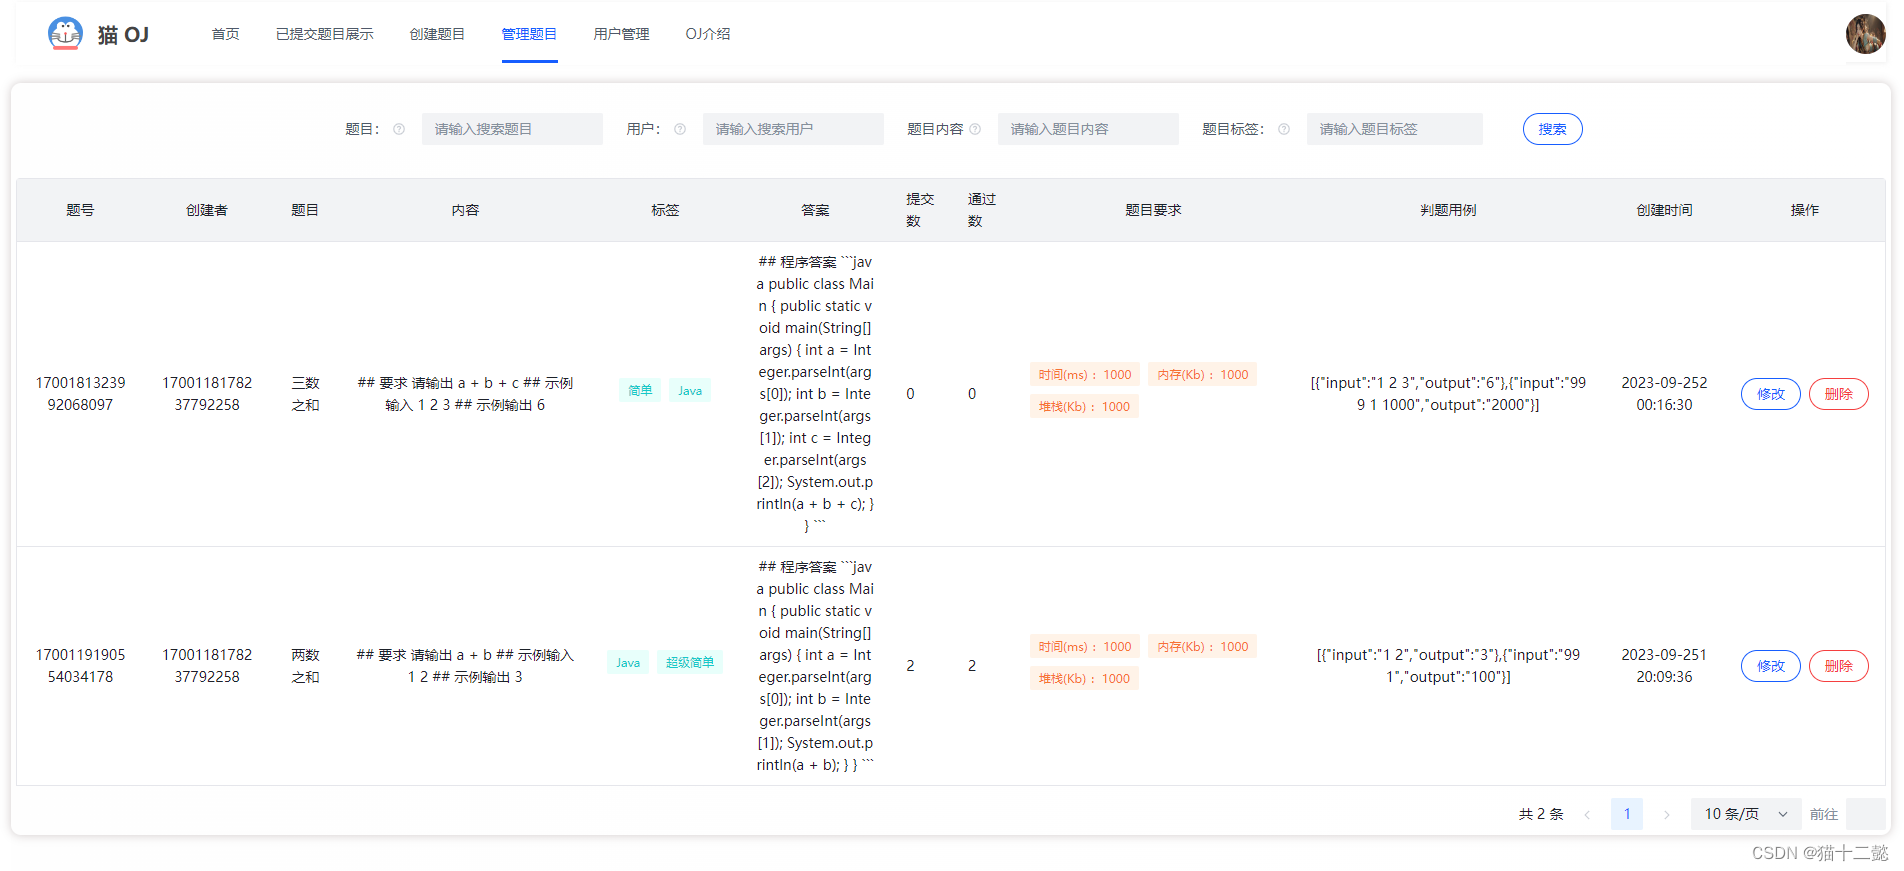Click the 内存(Kb): 1000 tag in 两数之和 row
The height and width of the screenshot is (871, 1904).
1203,647
